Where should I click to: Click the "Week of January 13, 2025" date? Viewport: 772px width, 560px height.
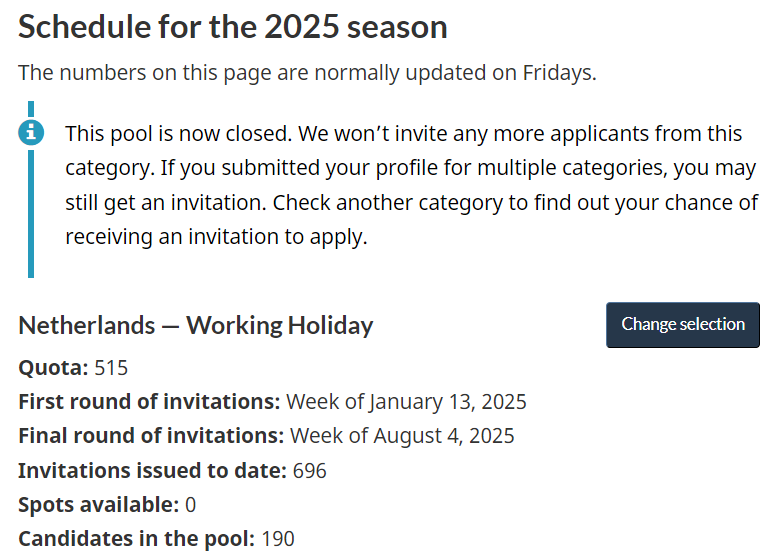406,402
